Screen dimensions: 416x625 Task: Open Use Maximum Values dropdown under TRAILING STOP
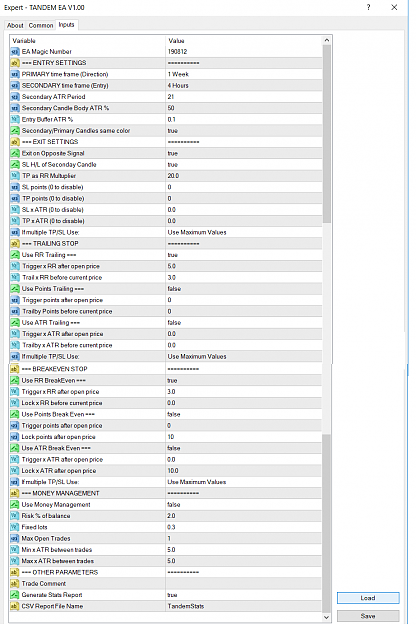coord(243,357)
